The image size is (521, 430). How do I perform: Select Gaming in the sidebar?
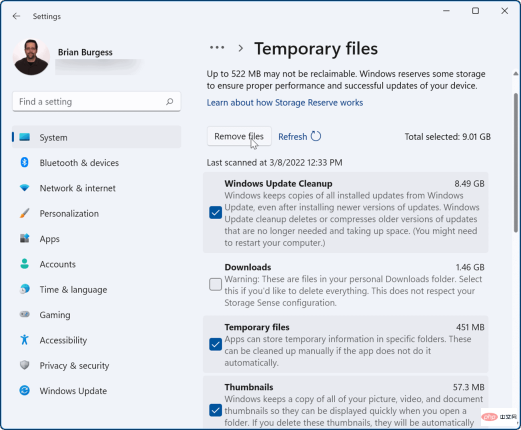click(x=97, y=314)
